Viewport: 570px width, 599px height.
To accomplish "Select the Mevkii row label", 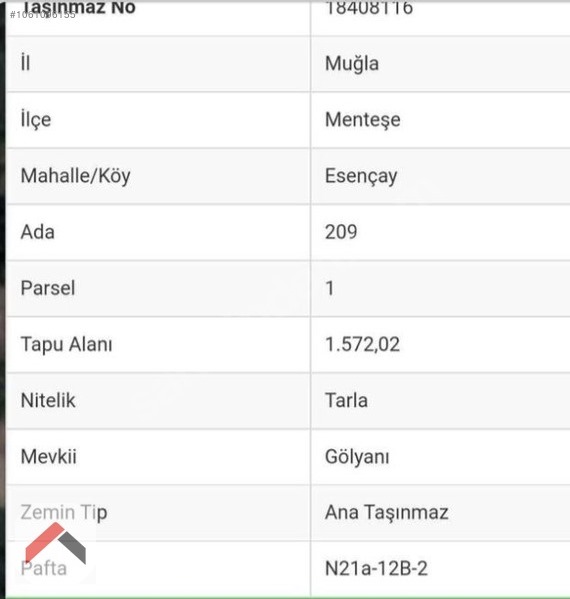I will point(49,457).
